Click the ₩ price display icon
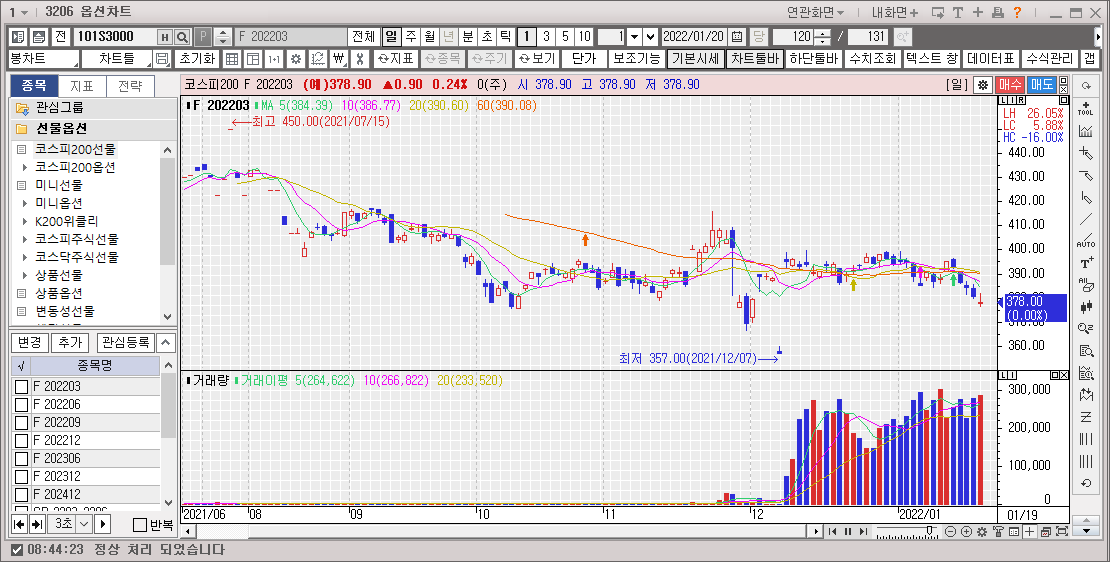The width and height of the screenshot is (1110, 562). [x=339, y=59]
